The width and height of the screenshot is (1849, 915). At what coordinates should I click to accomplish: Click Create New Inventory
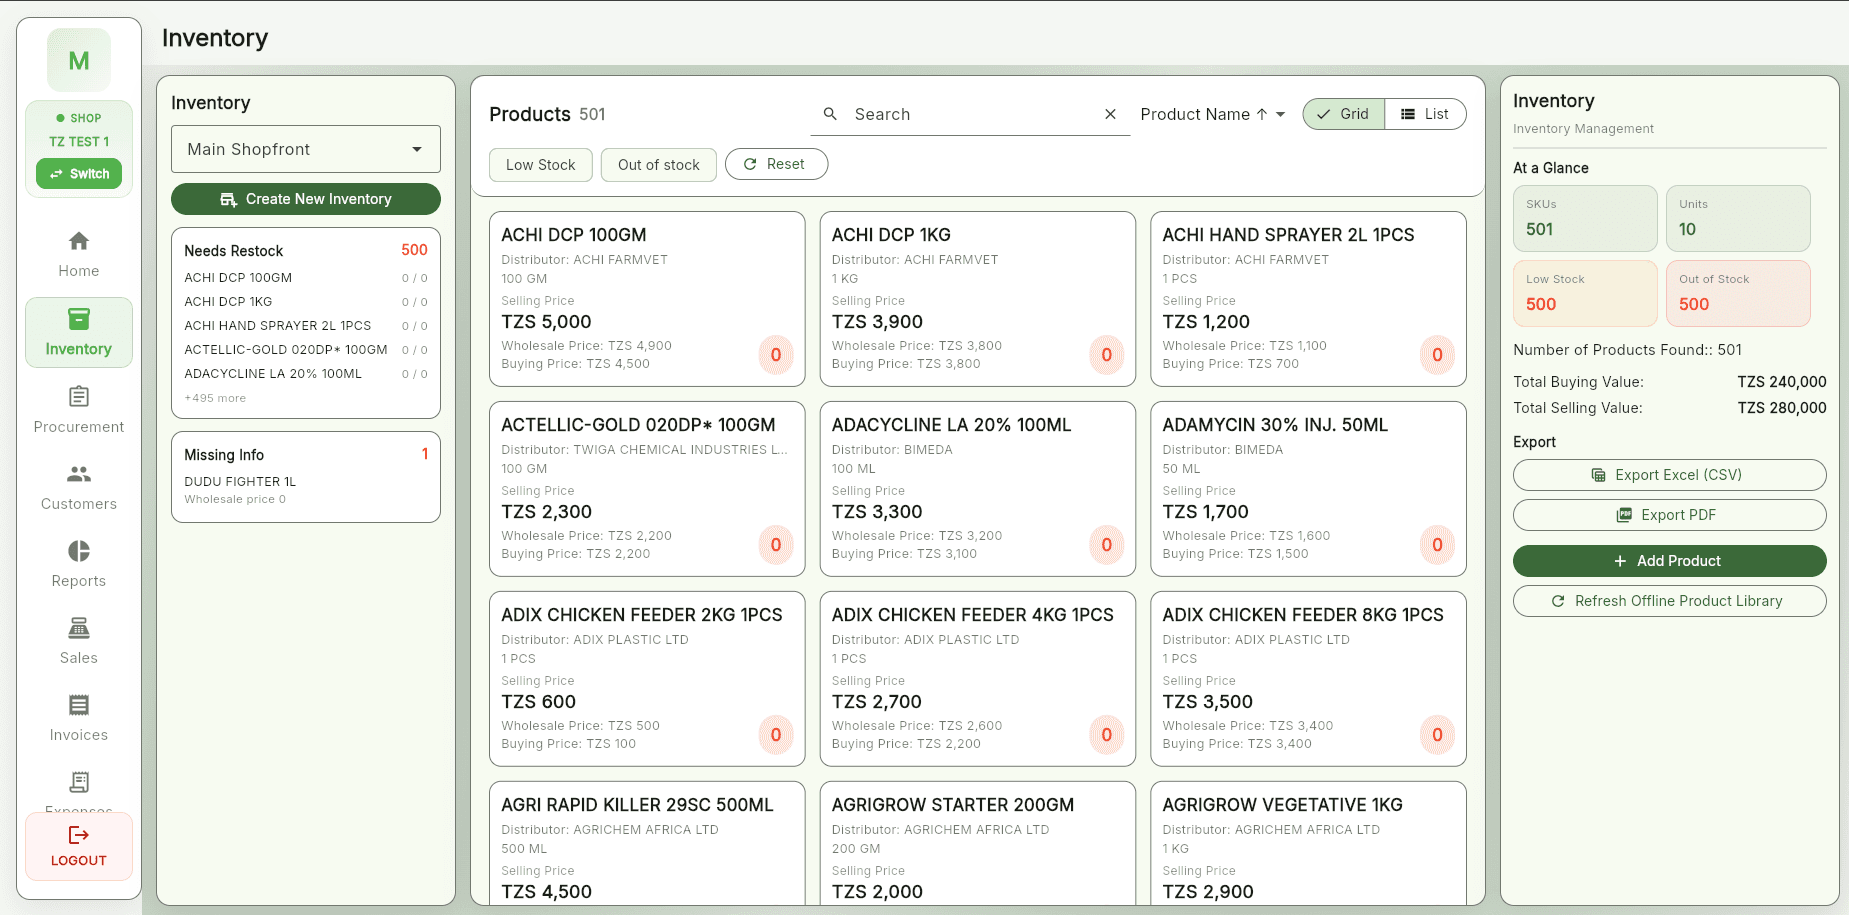[306, 199]
